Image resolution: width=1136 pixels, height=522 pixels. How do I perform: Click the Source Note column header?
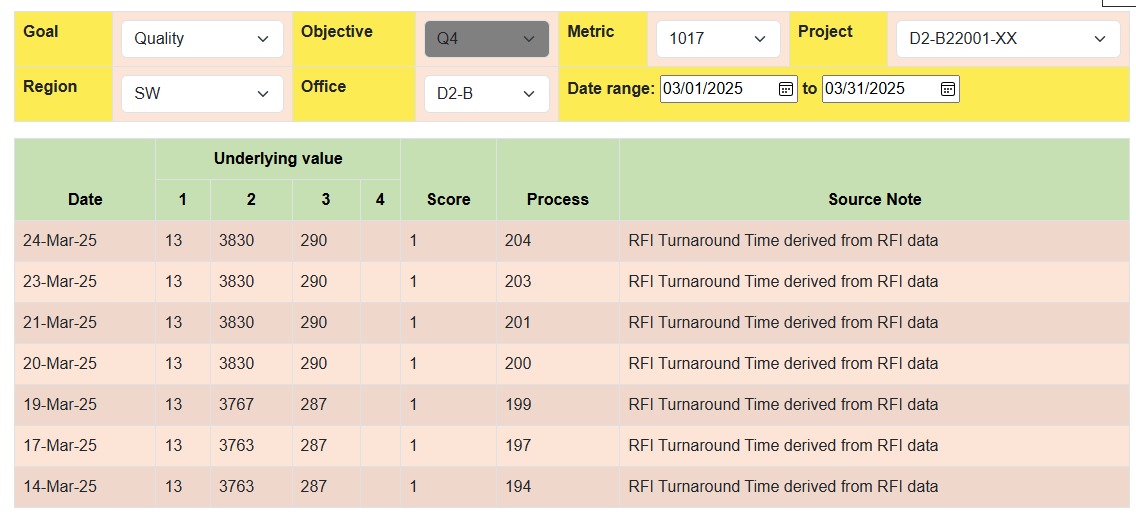point(874,199)
